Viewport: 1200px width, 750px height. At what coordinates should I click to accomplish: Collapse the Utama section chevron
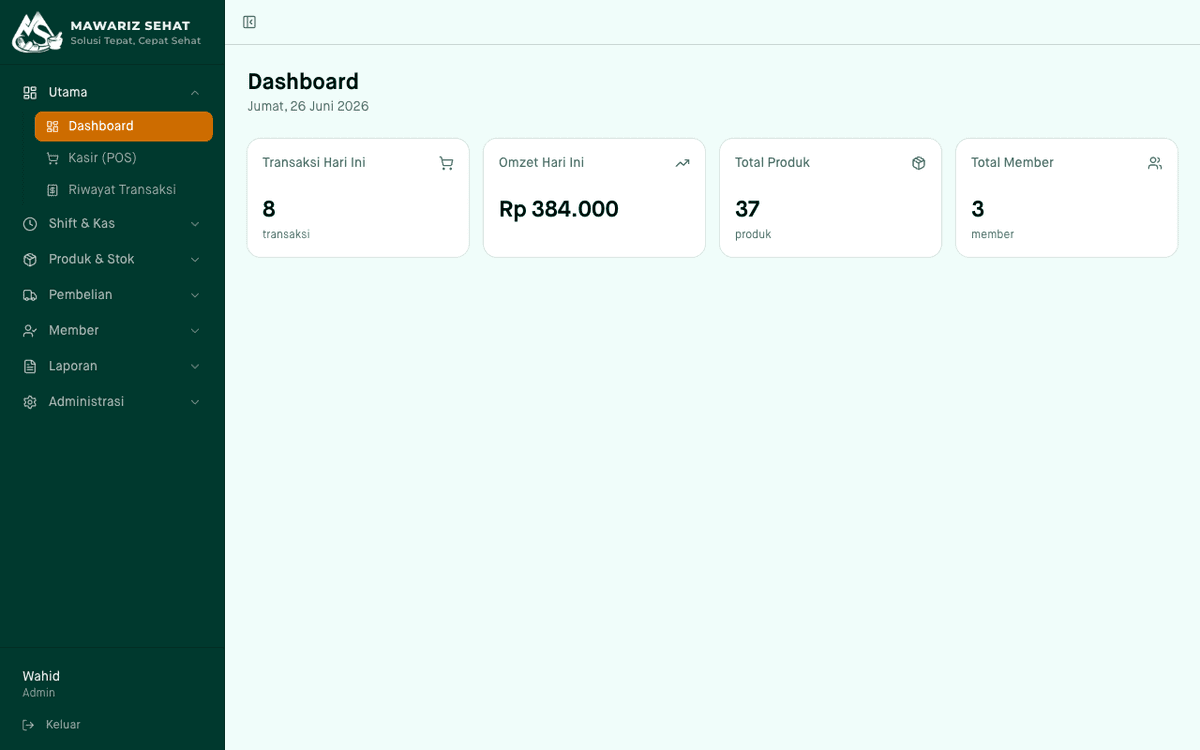point(195,92)
